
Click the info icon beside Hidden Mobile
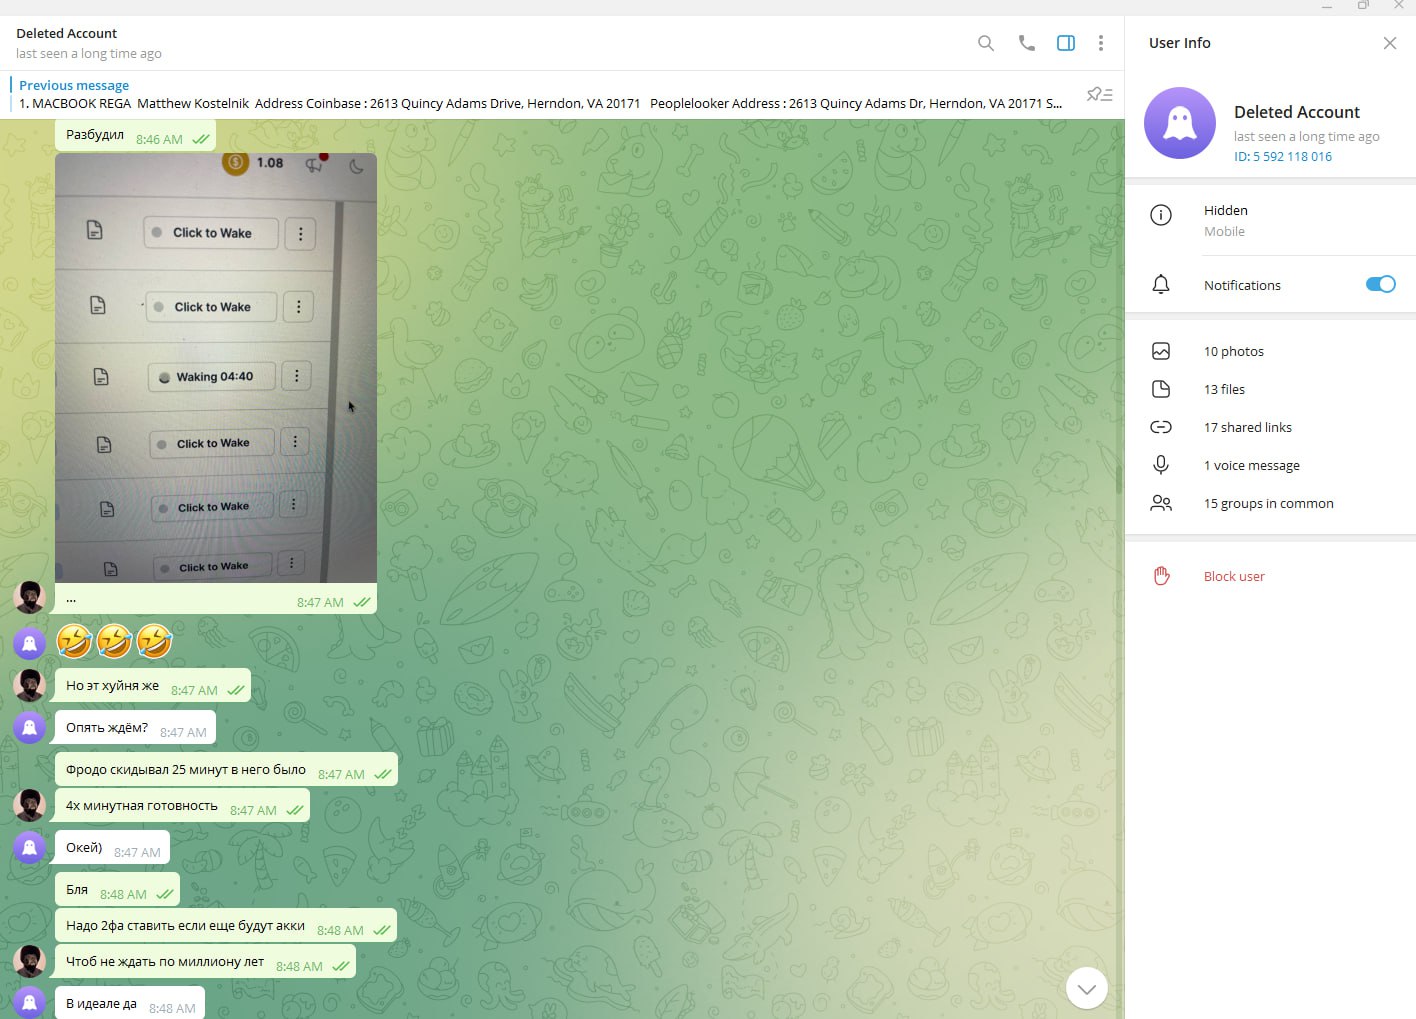point(1161,215)
